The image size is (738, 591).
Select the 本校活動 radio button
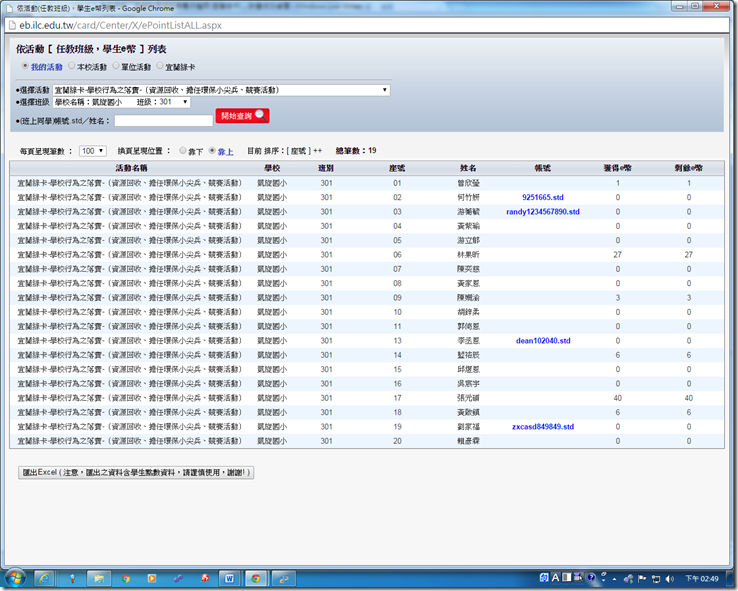[72, 67]
